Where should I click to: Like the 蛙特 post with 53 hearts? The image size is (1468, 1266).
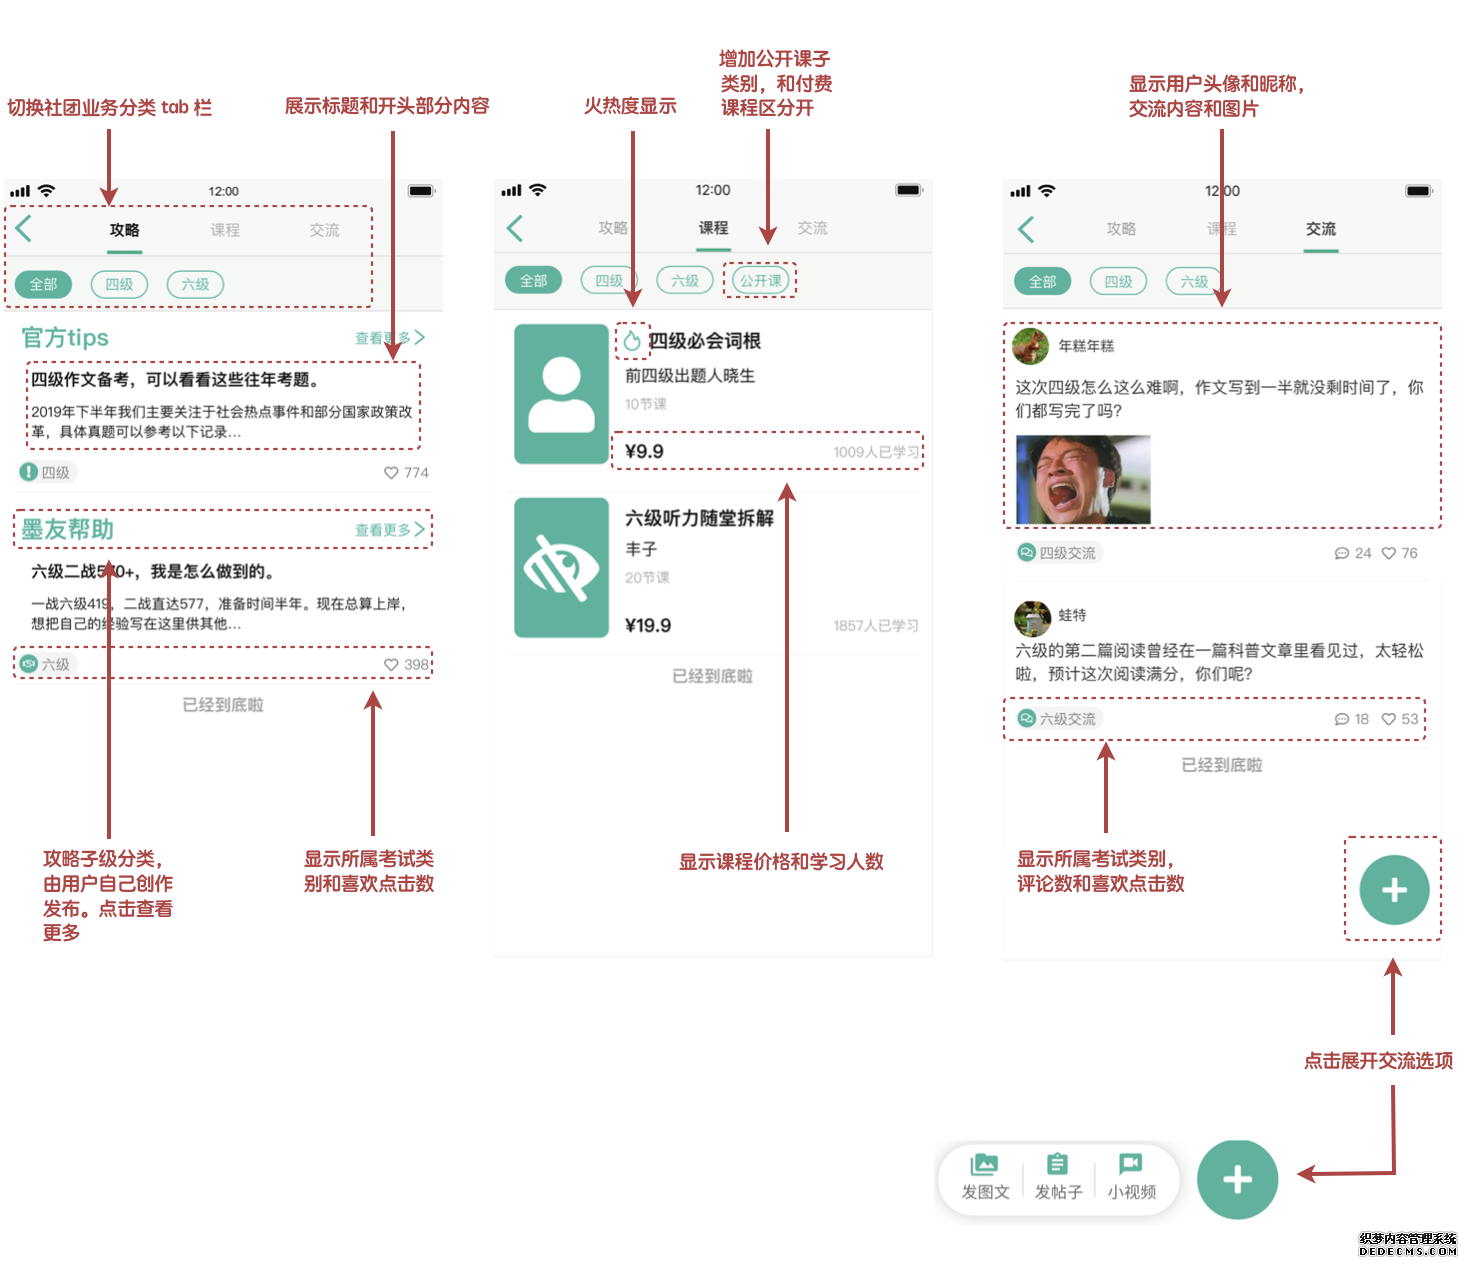tap(1389, 719)
